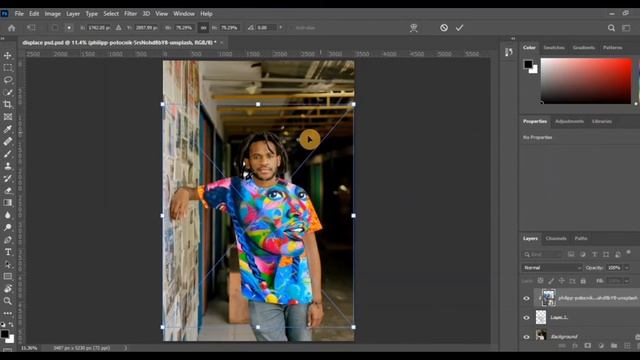Select the Path Selection tool
Screen dimensions: 640x360
(8, 264)
